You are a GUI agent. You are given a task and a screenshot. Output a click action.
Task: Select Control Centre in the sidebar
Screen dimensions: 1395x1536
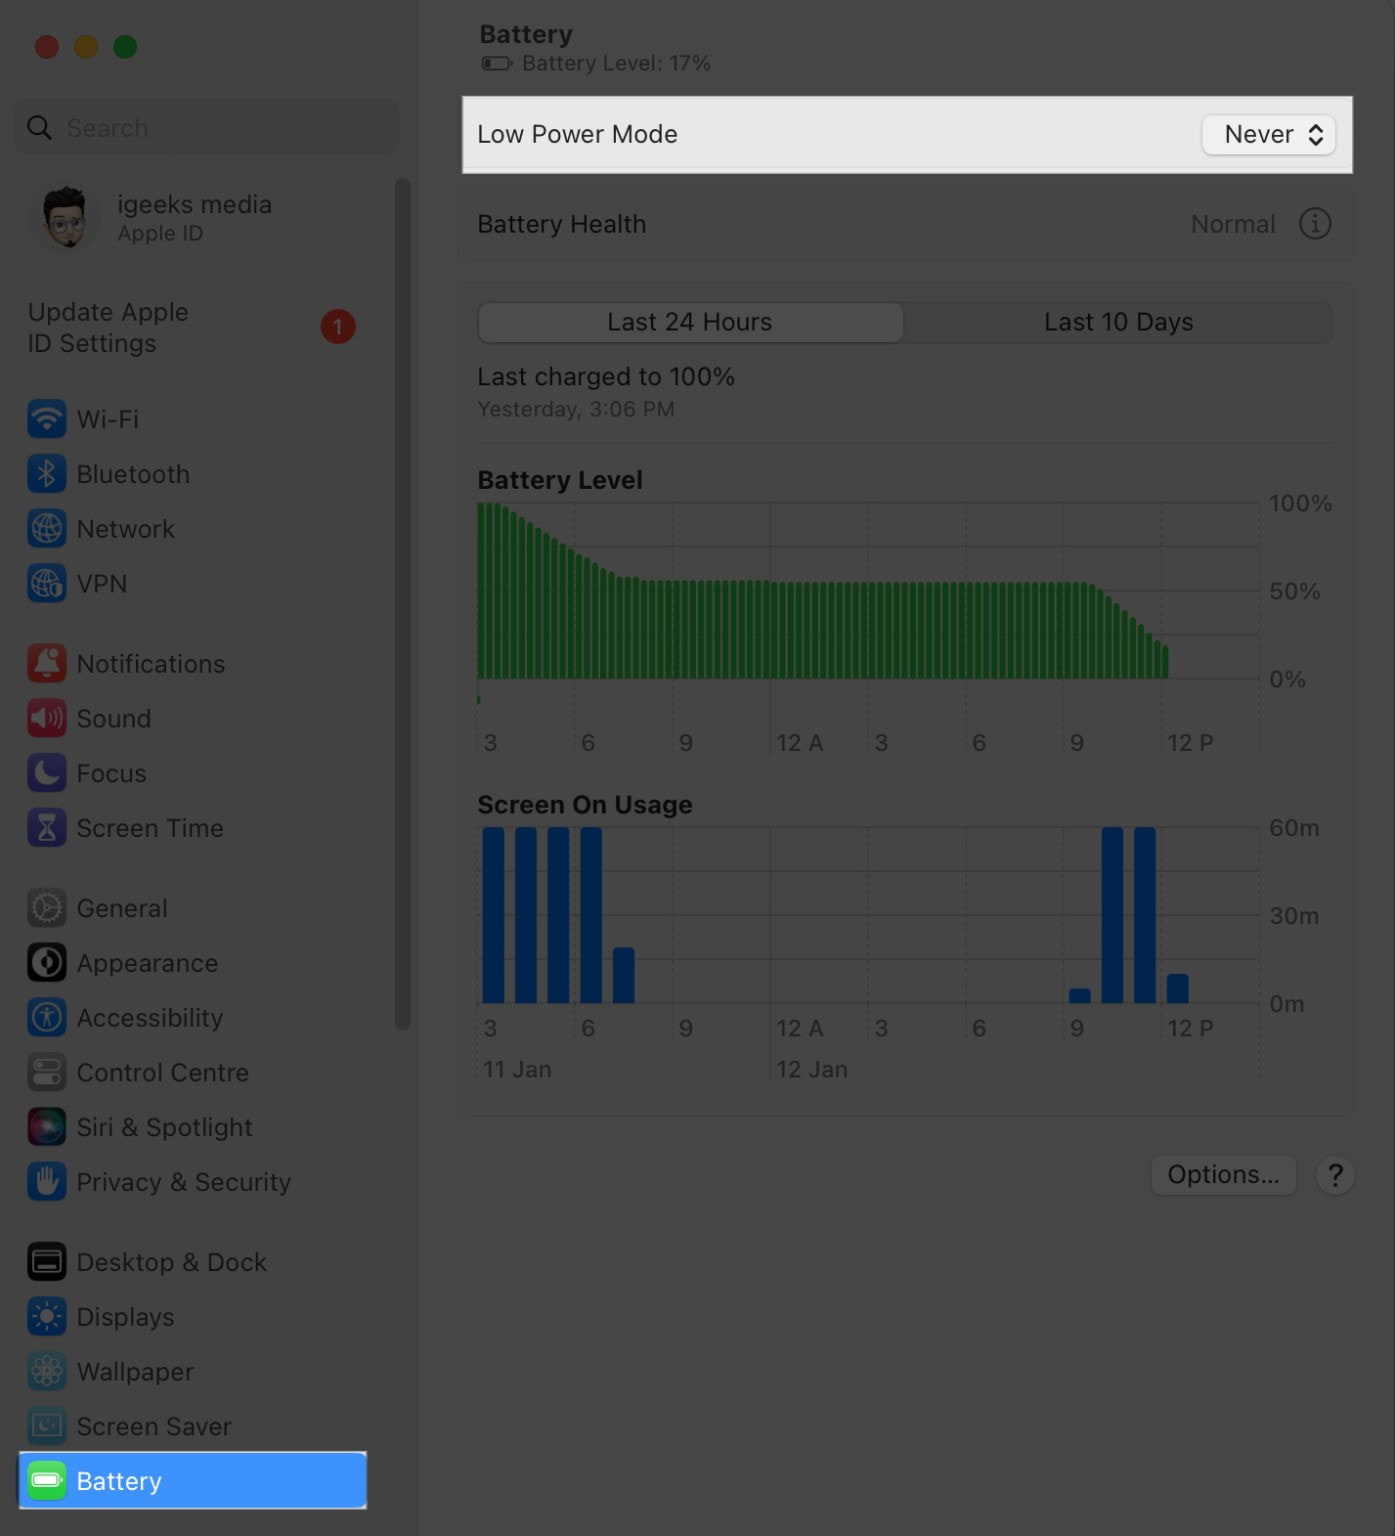[162, 1072]
